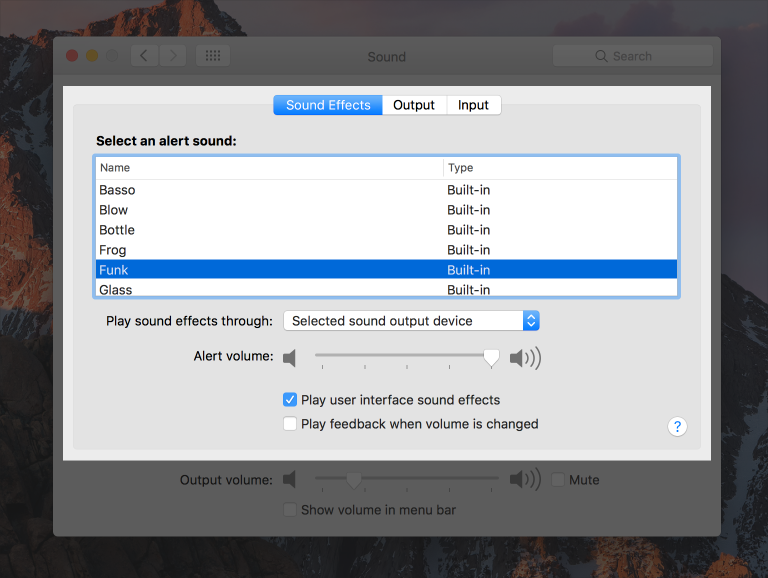Close the Sound window with red button

(72, 56)
